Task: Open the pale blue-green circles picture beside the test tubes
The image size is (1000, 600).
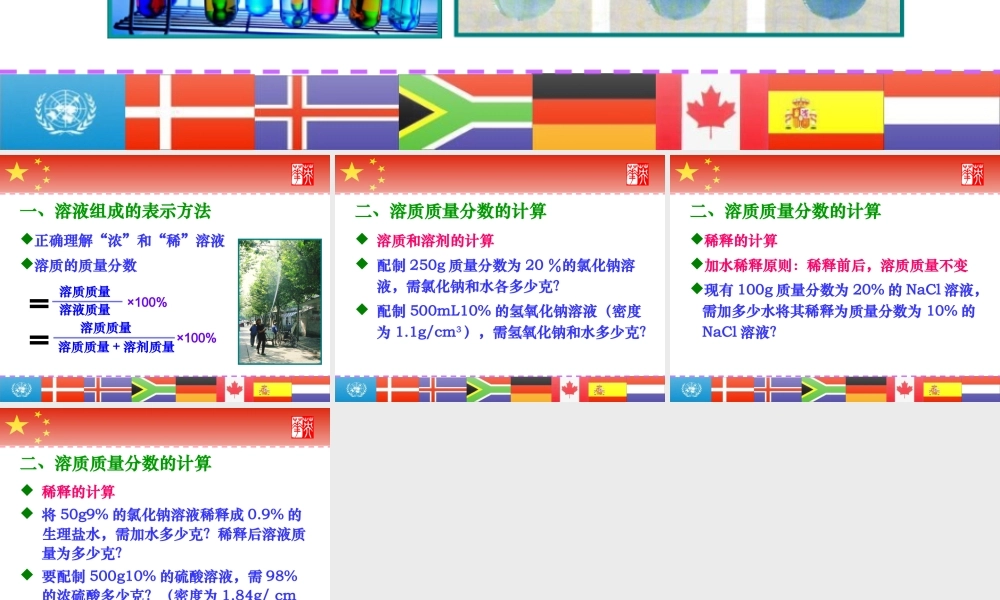Action: pyautogui.click(x=679, y=18)
